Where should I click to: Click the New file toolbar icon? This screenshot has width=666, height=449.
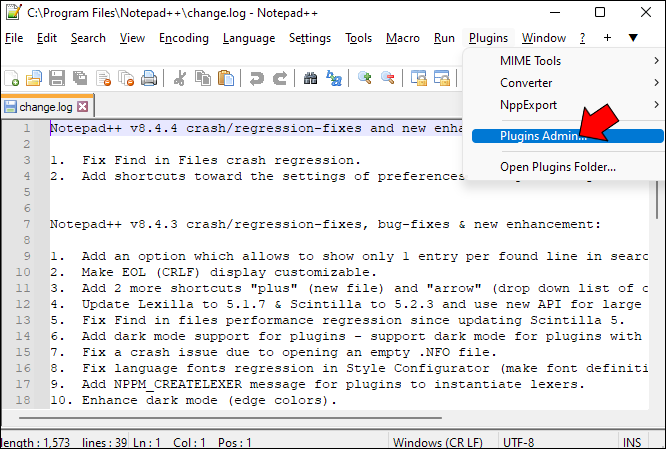click(11, 78)
